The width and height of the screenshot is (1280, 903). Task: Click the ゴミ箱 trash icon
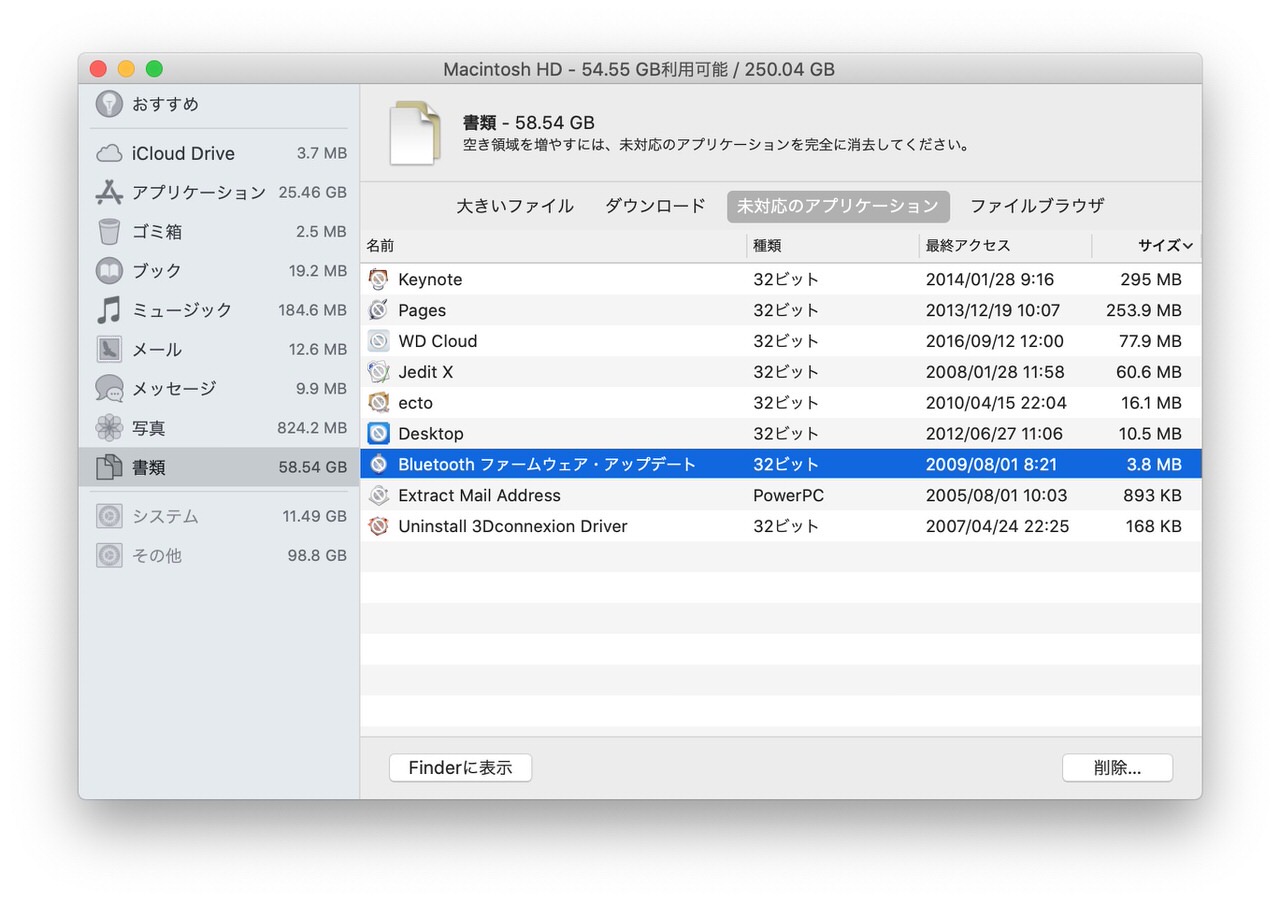[x=109, y=231]
